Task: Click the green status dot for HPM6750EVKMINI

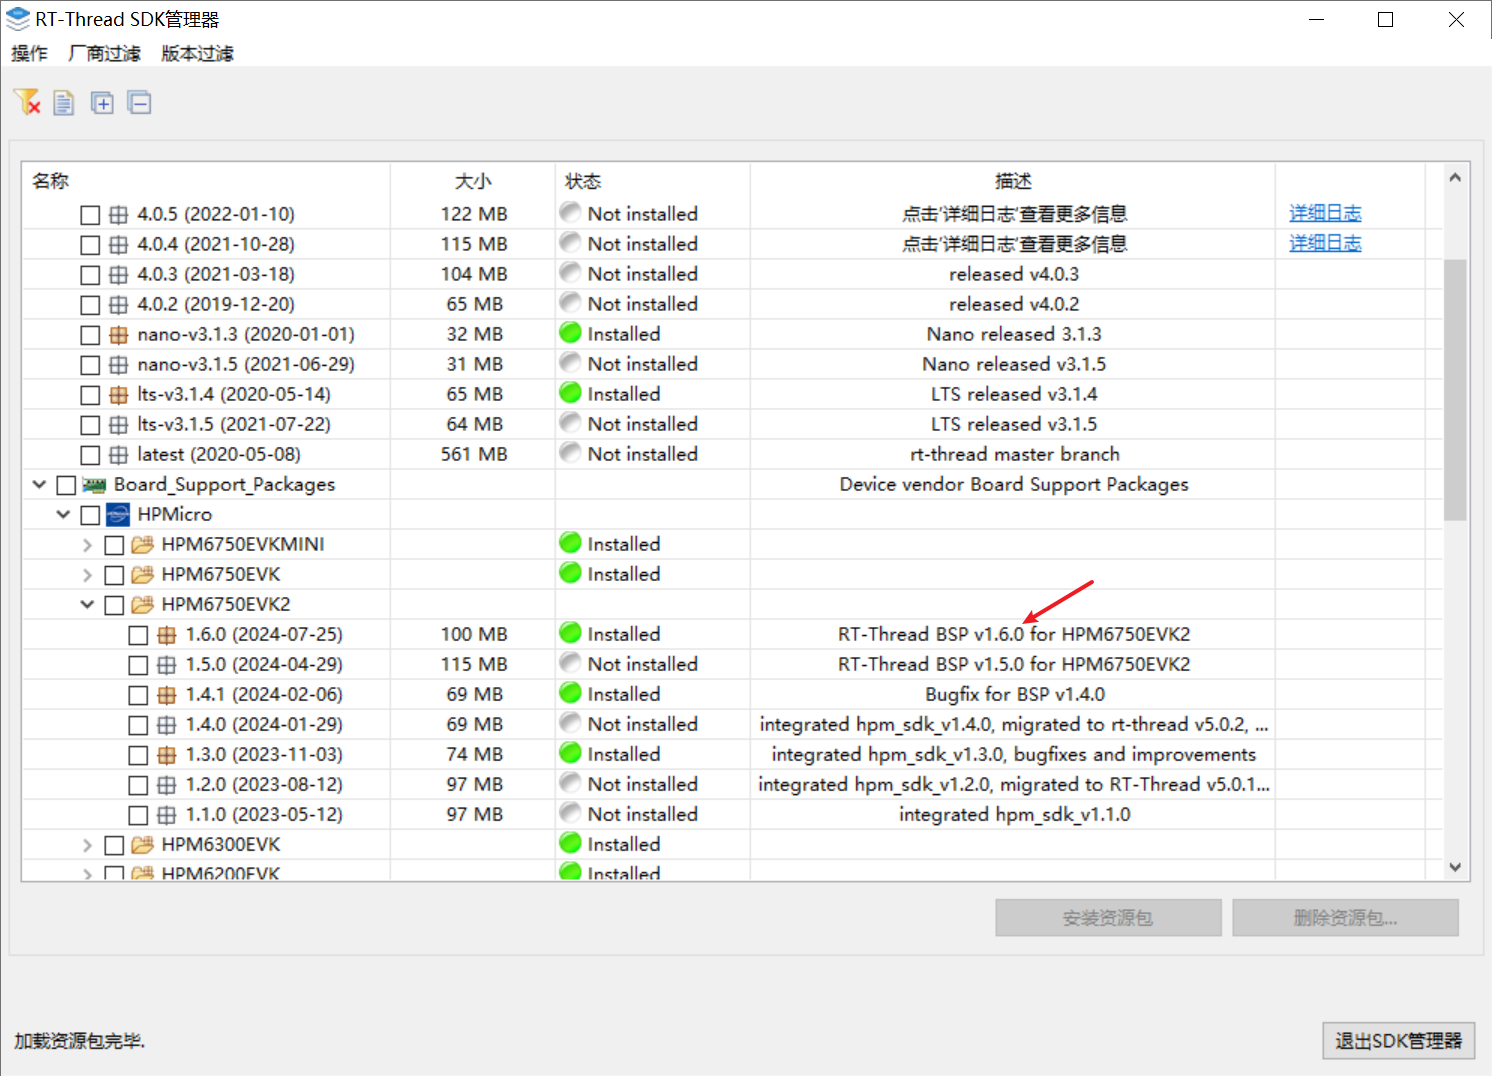Action: pos(571,543)
